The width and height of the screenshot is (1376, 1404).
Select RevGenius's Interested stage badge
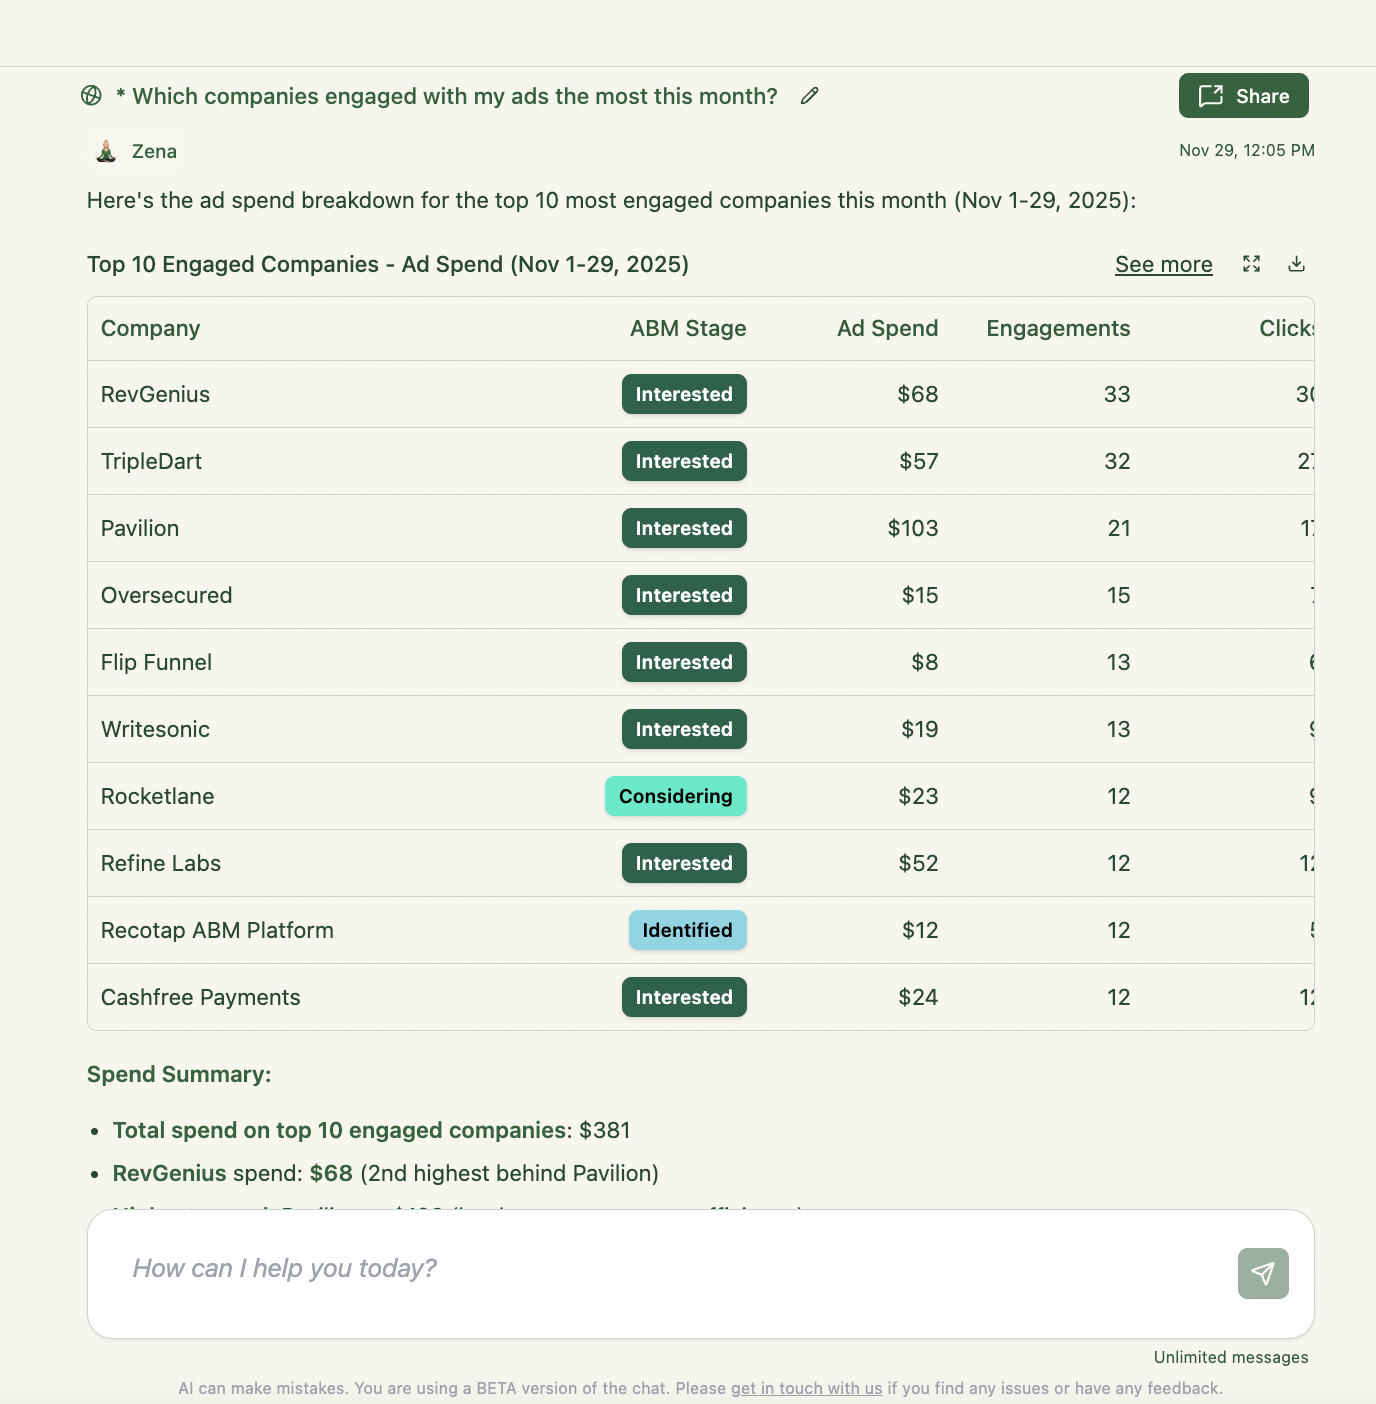click(684, 394)
